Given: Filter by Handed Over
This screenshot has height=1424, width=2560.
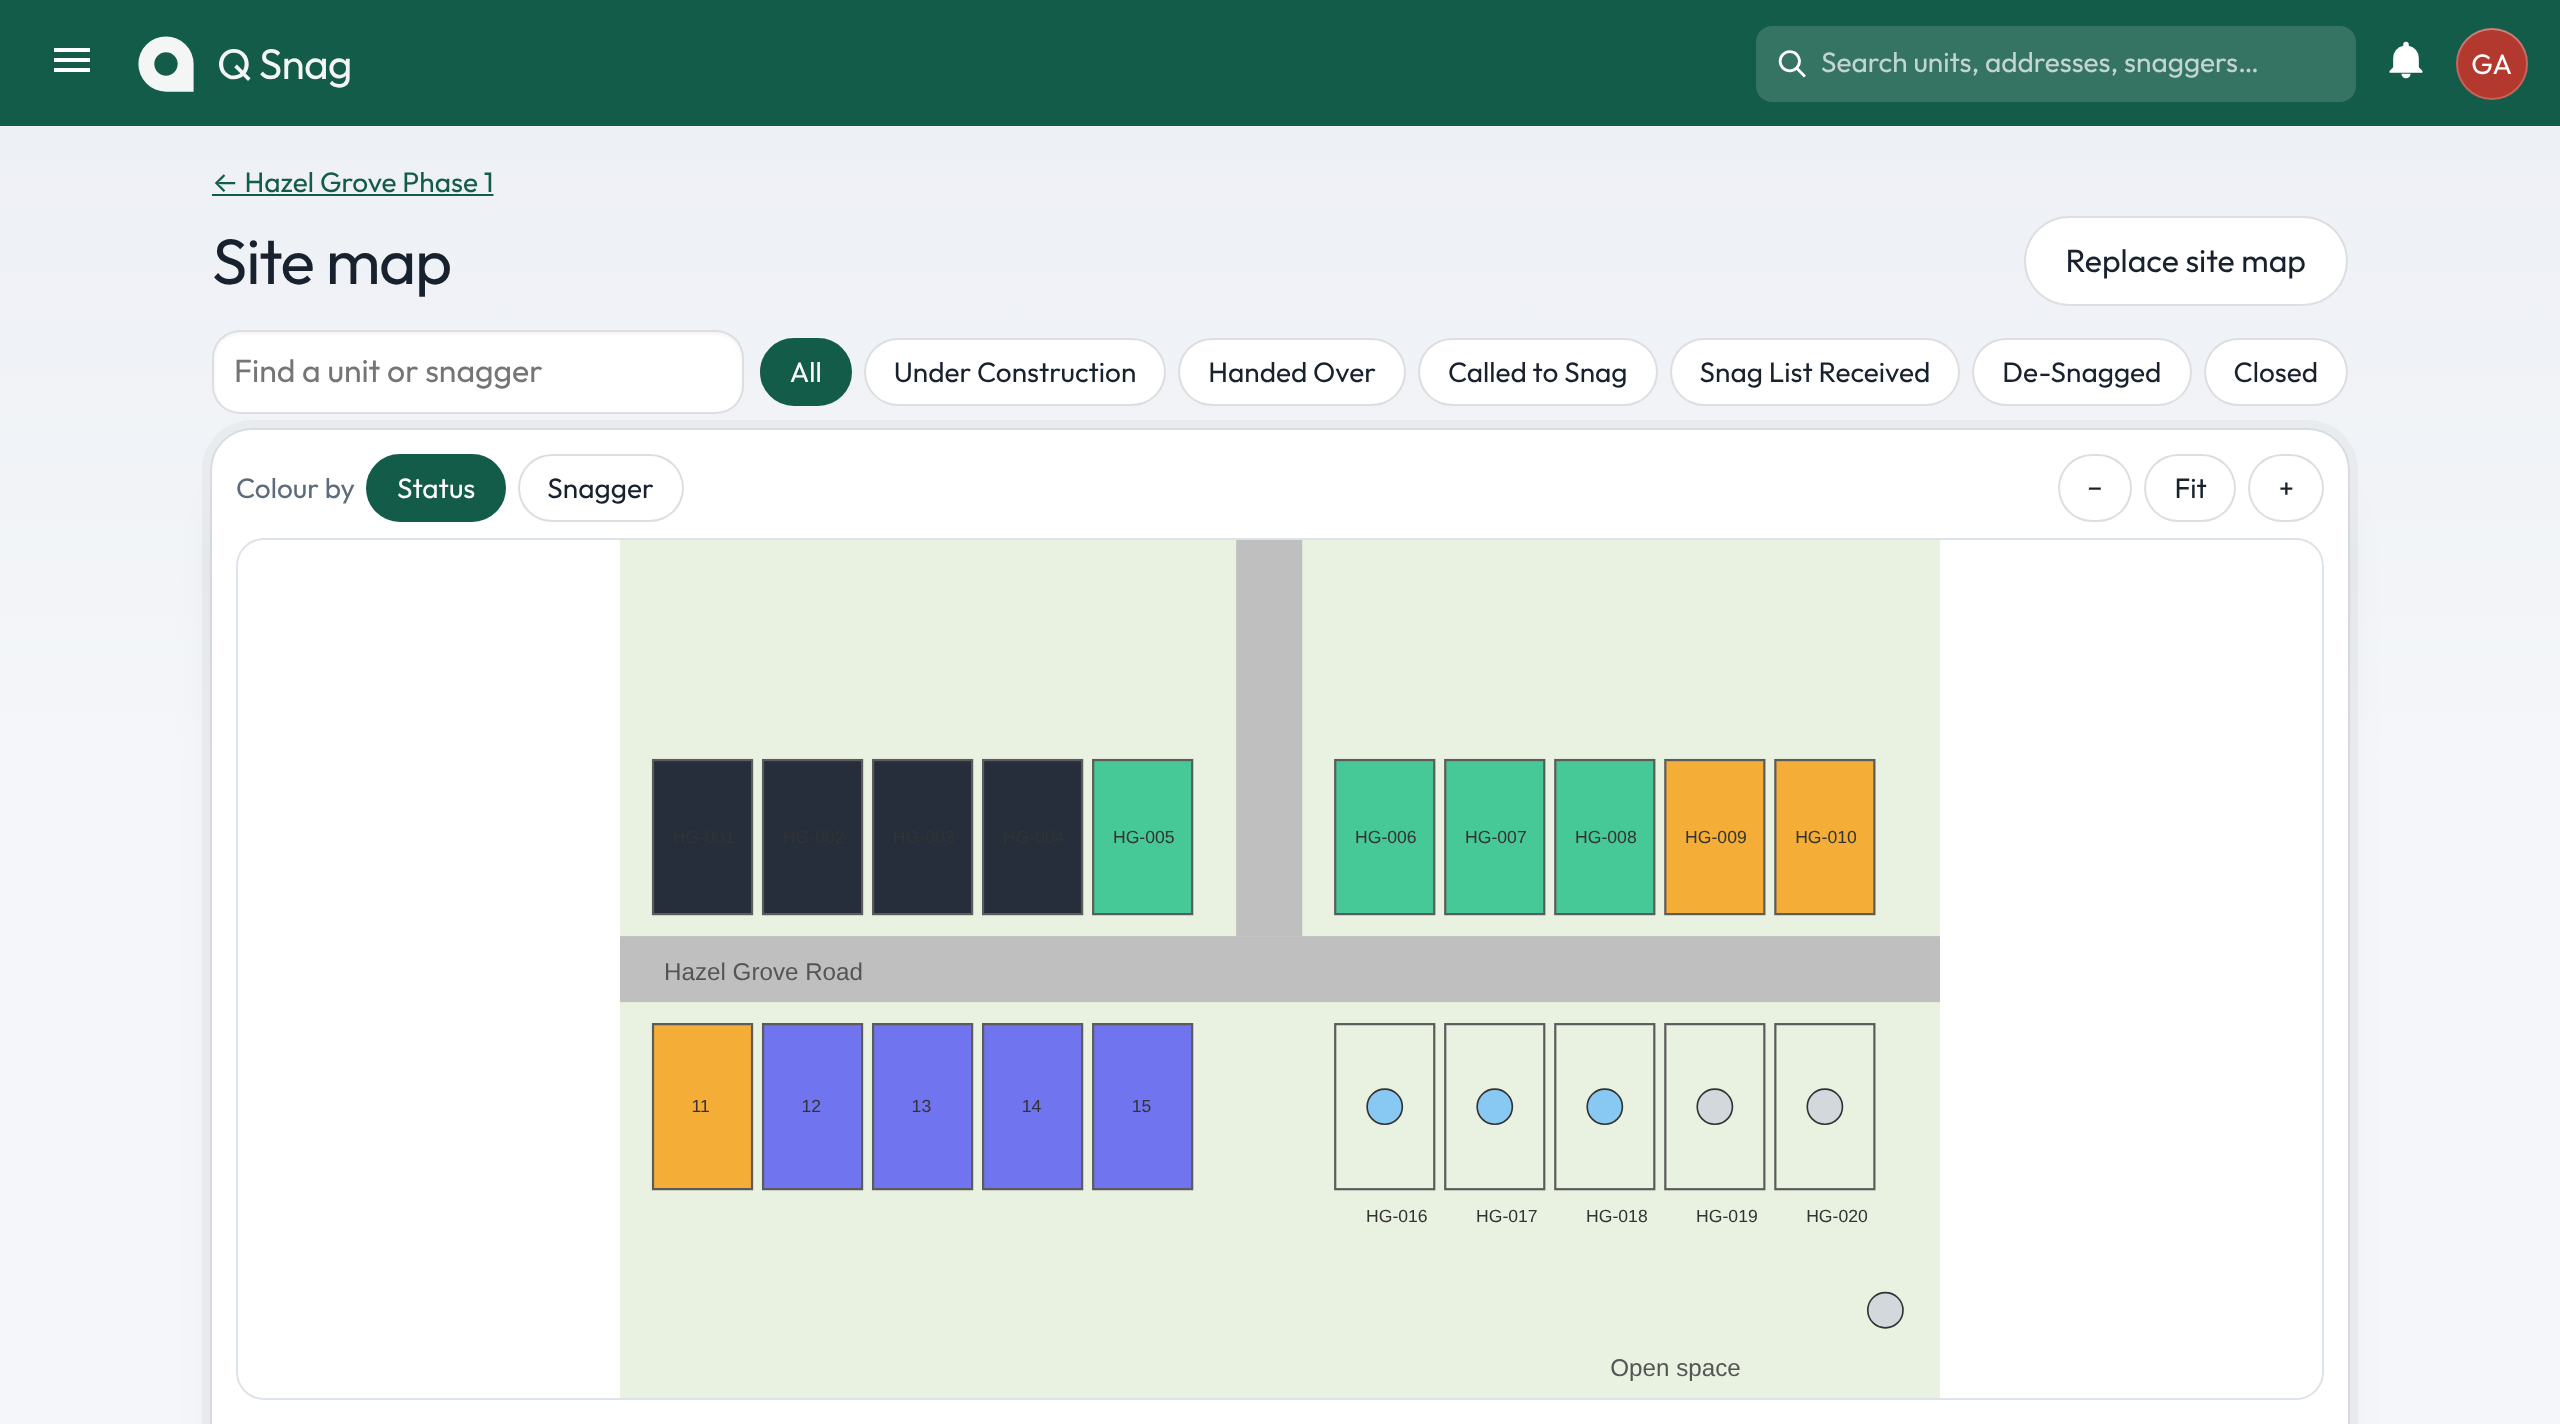Looking at the screenshot, I should [1291, 372].
